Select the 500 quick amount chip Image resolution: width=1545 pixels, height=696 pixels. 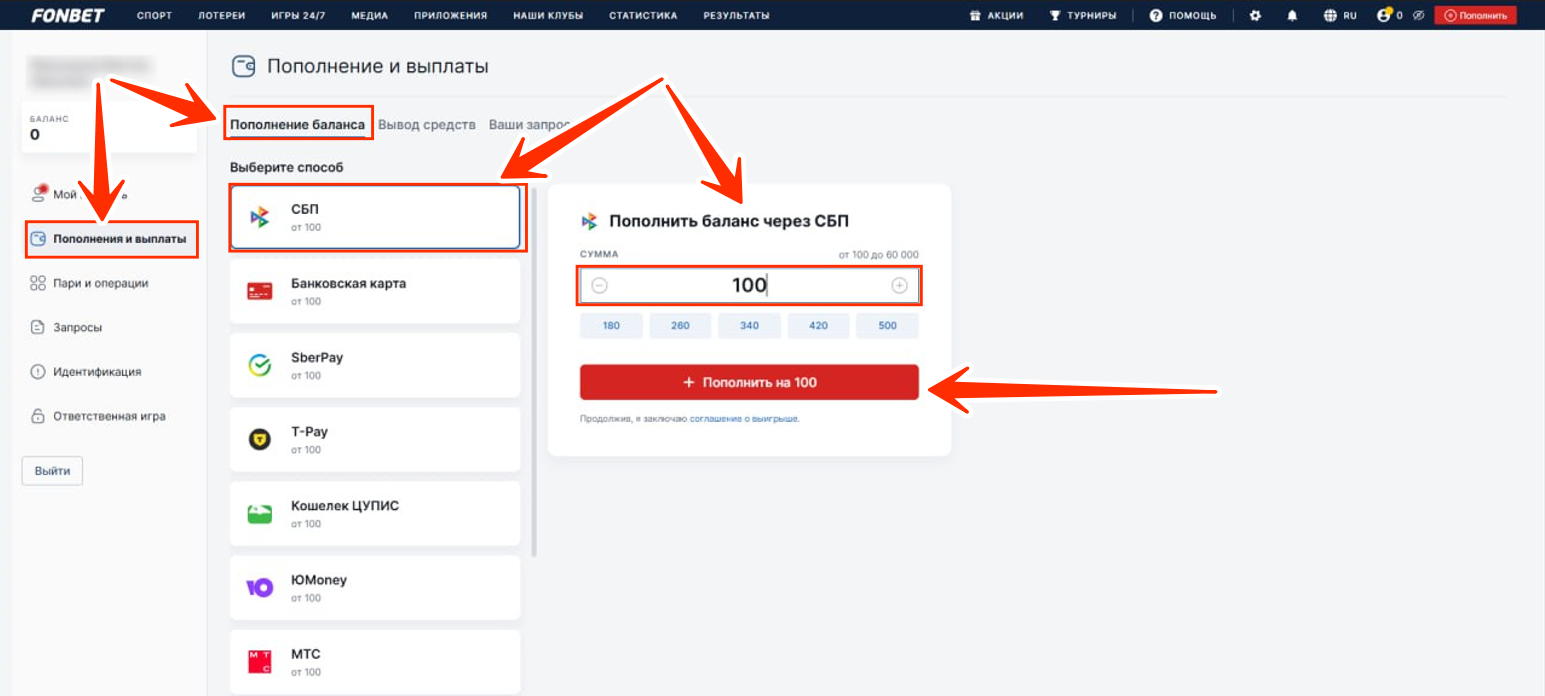click(x=887, y=326)
